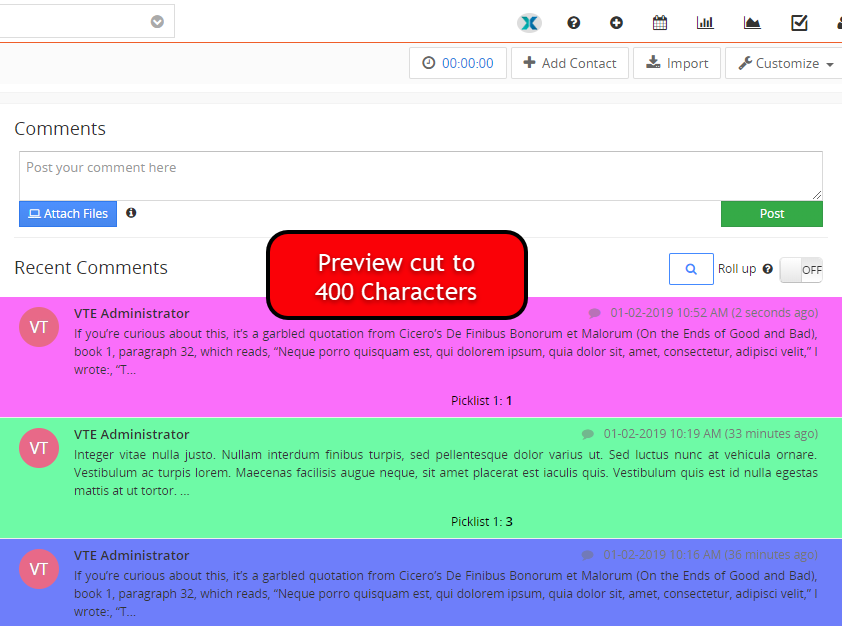
Task: Click the Import button
Action: pyautogui.click(x=677, y=63)
